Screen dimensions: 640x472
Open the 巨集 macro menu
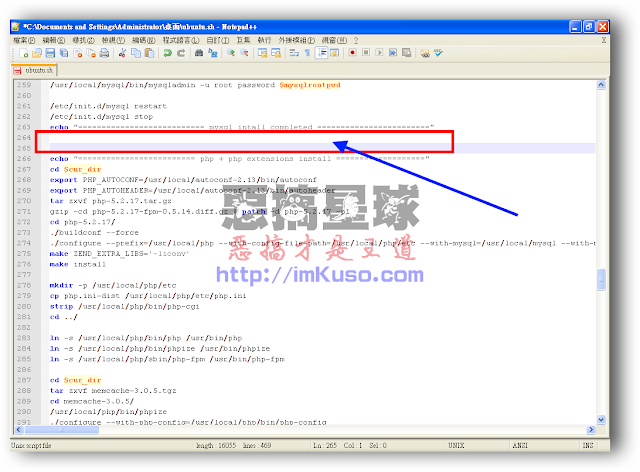click(243, 40)
